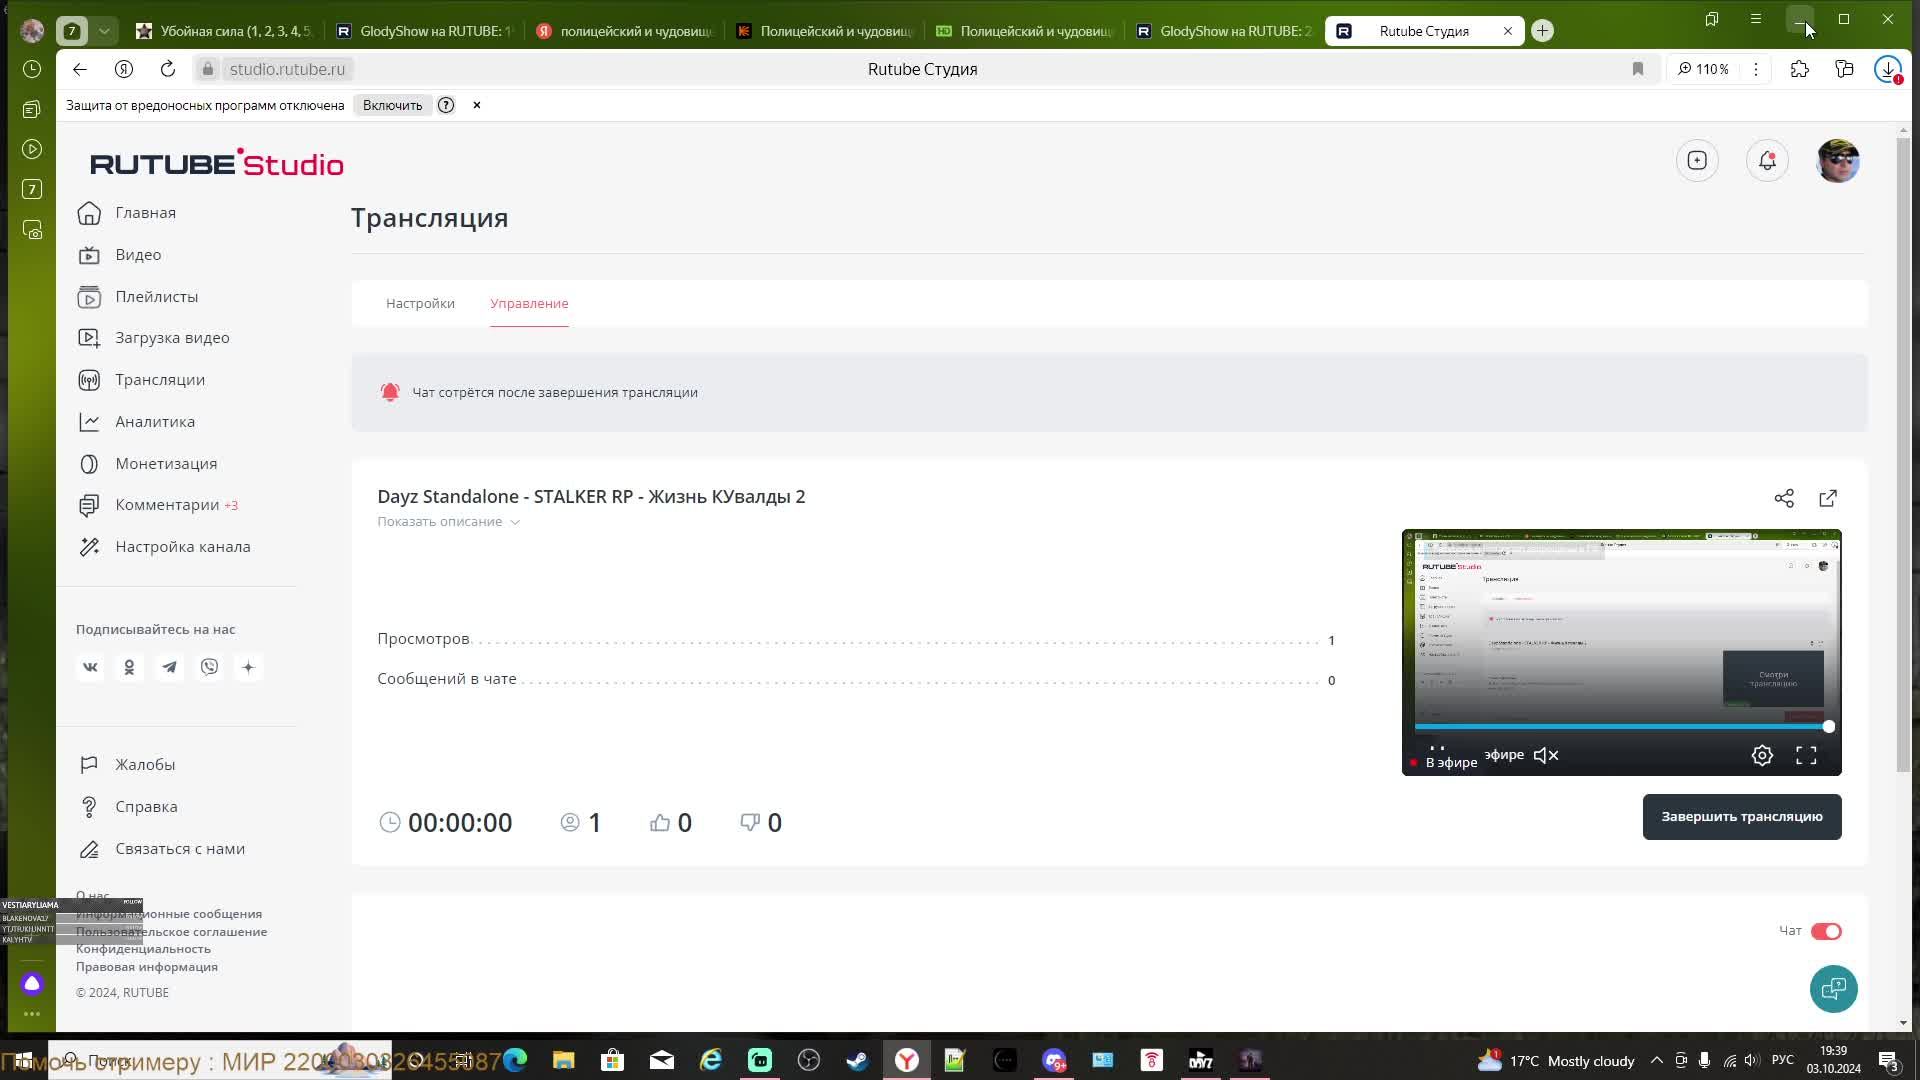Show hidden system tray icons
Image resolution: width=1920 pixels, height=1080 pixels.
1657,1061
